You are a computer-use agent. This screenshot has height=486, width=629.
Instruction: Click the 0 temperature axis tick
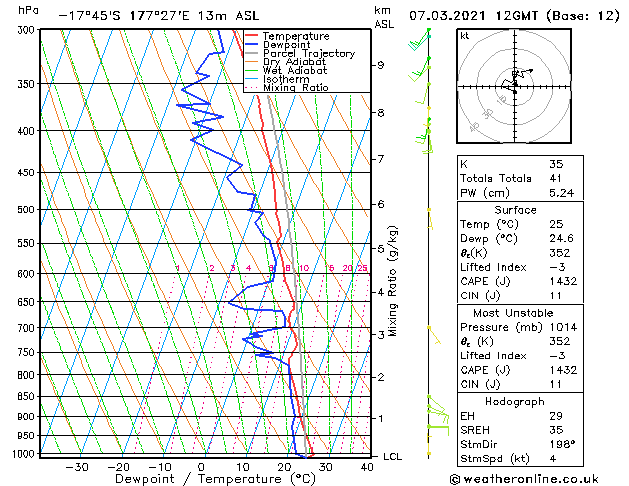coord(201,467)
